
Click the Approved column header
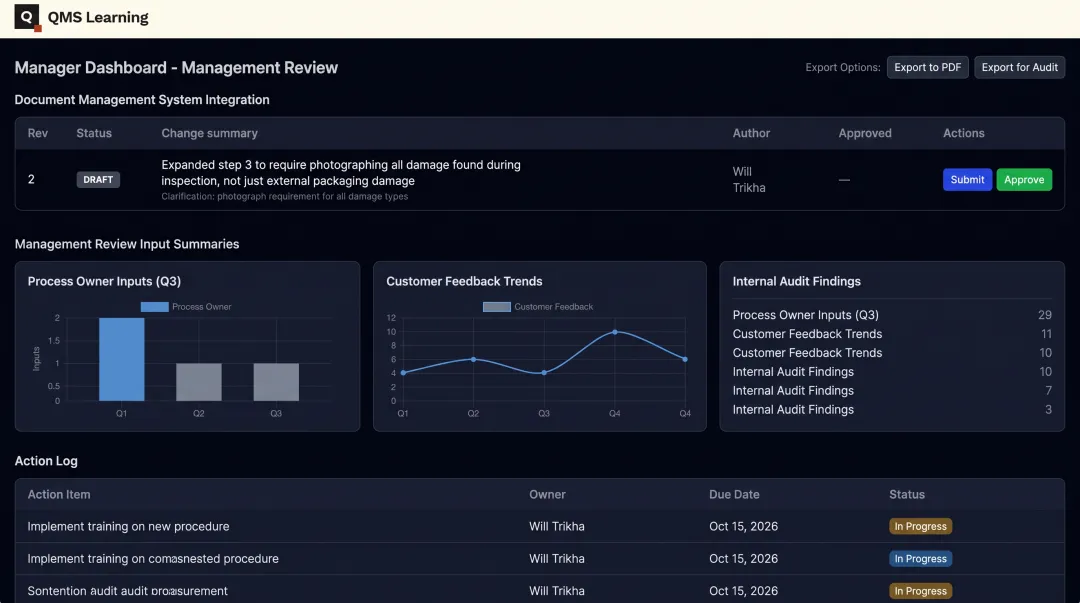tap(864, 133)
